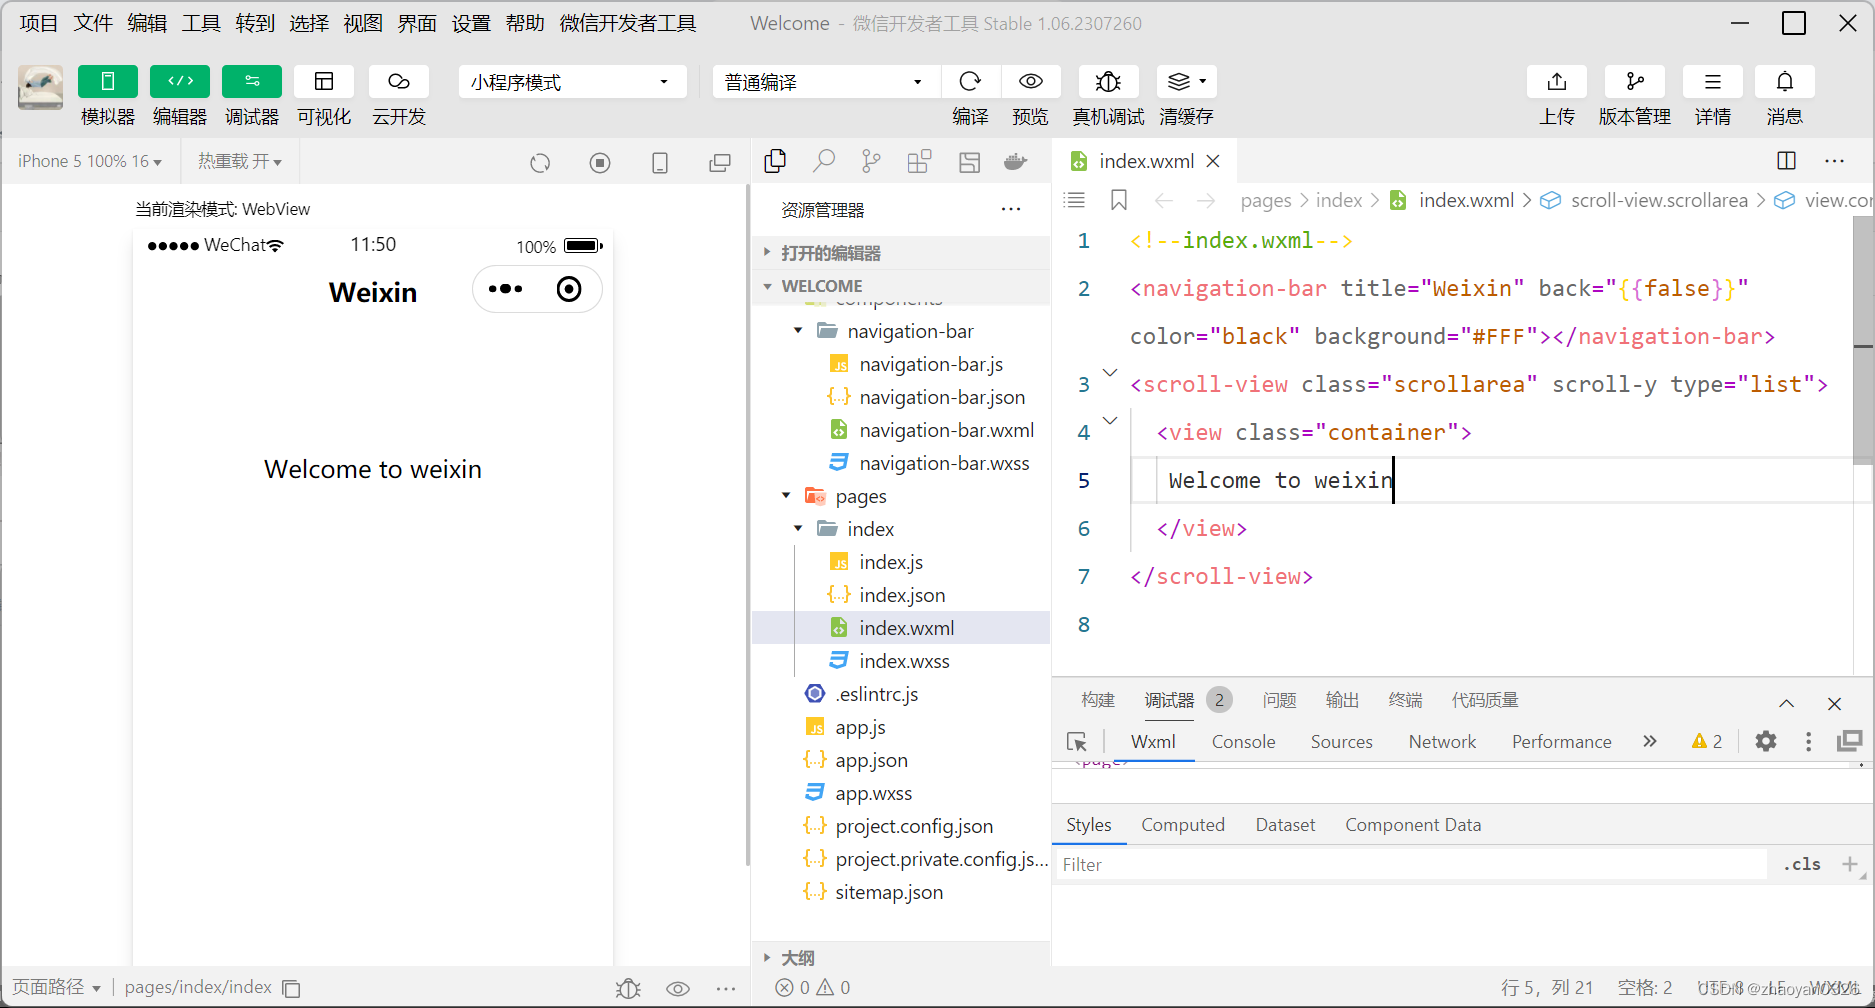1875x1008 pixels.
Task: Copy the page path pages/index/index
Action: pyautogui.click(x=291, y=988)
